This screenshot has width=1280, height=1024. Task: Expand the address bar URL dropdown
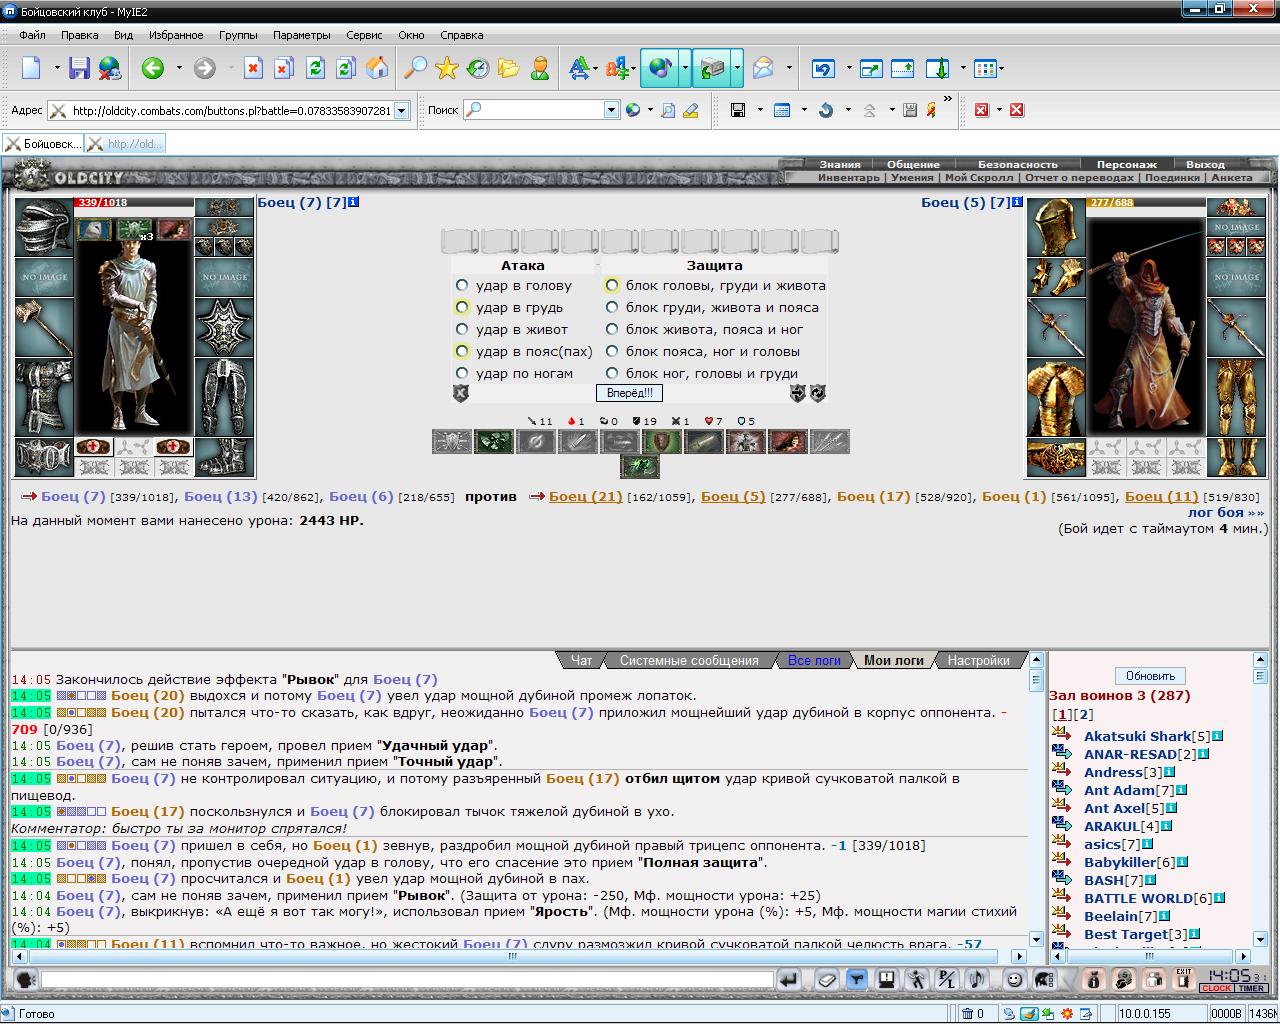[x=402, y=111]
